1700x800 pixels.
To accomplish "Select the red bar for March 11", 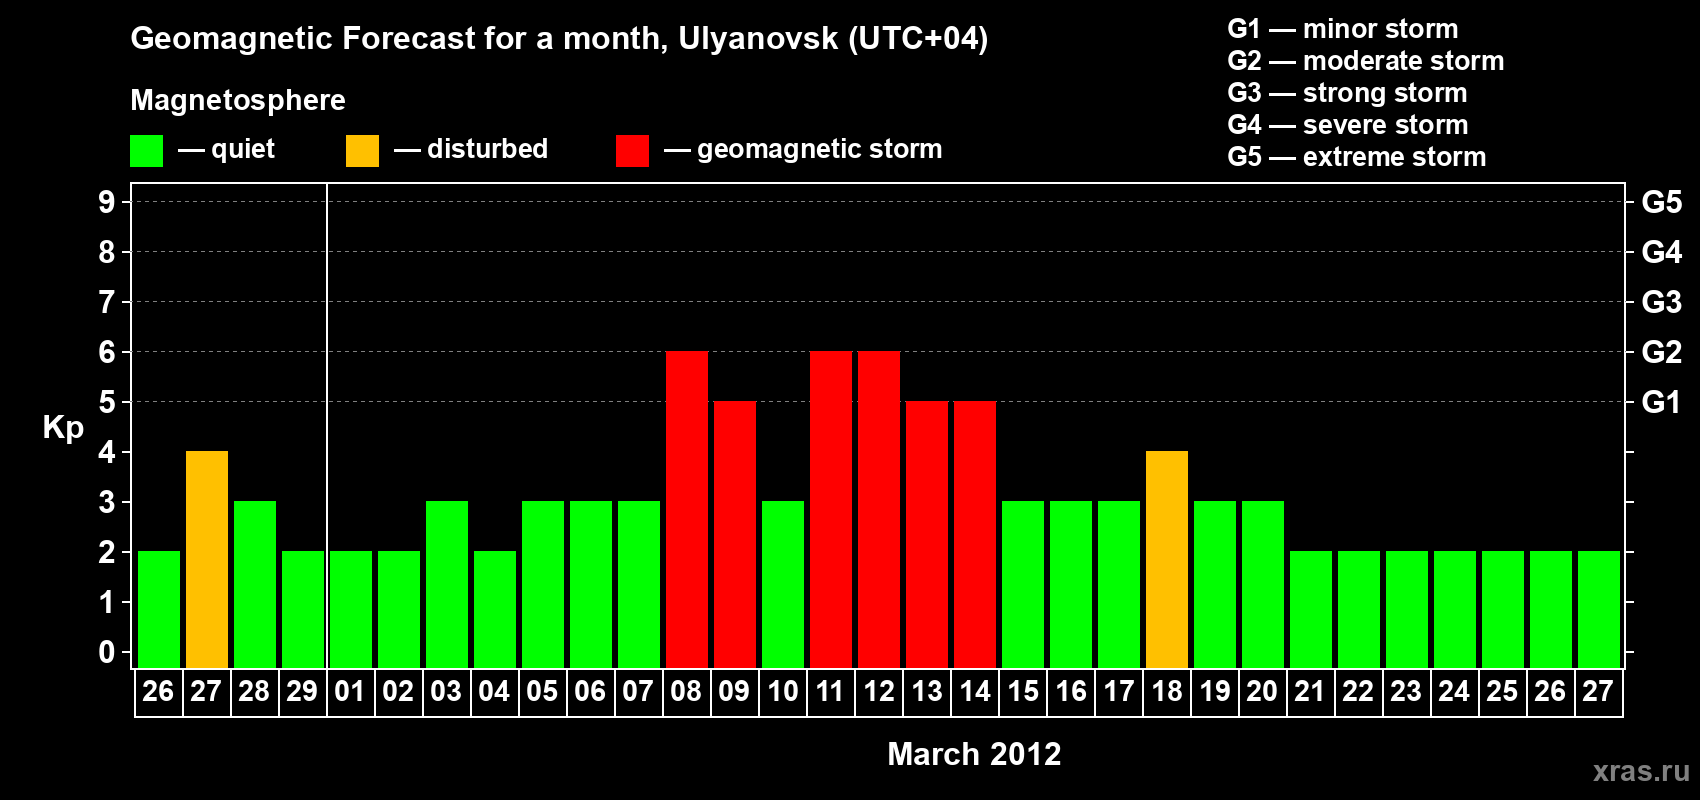I will point(831,509).
